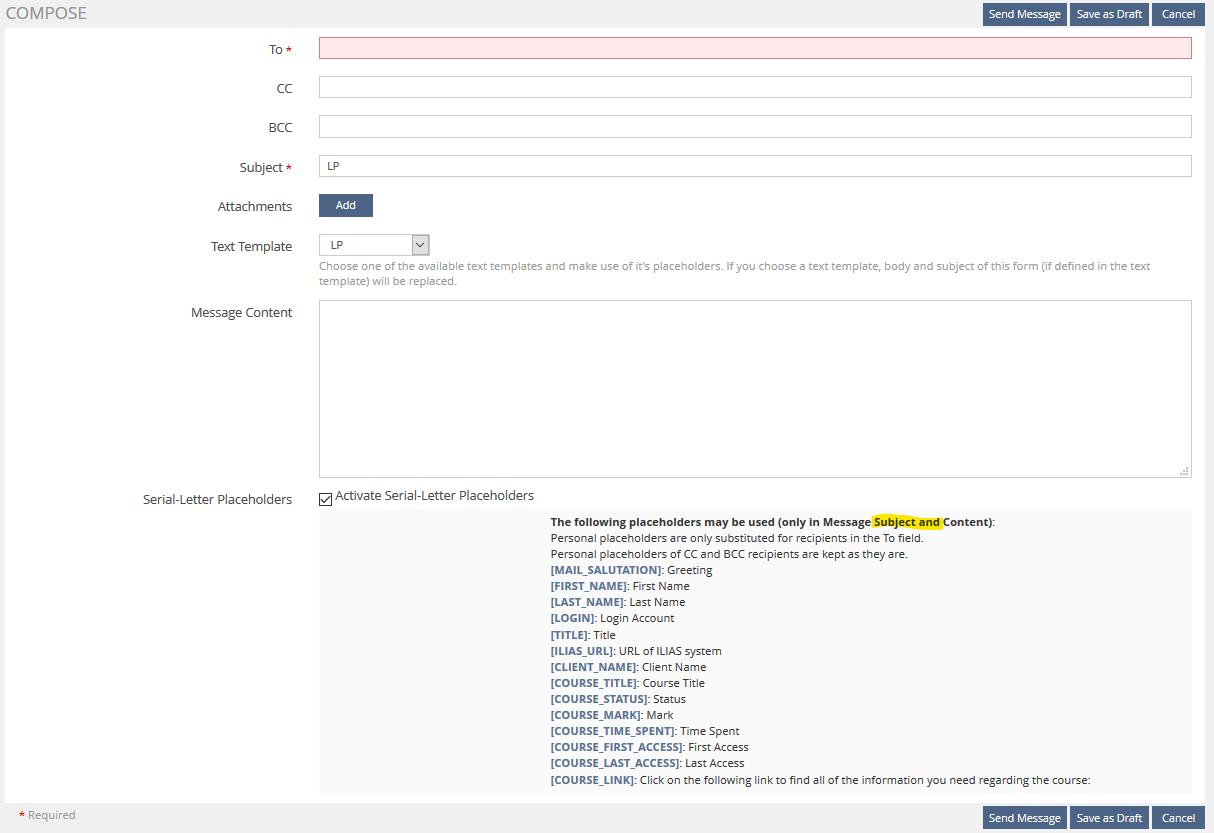Insert the [FIRST_NAME] placeholder

click(x=588, y=586)
